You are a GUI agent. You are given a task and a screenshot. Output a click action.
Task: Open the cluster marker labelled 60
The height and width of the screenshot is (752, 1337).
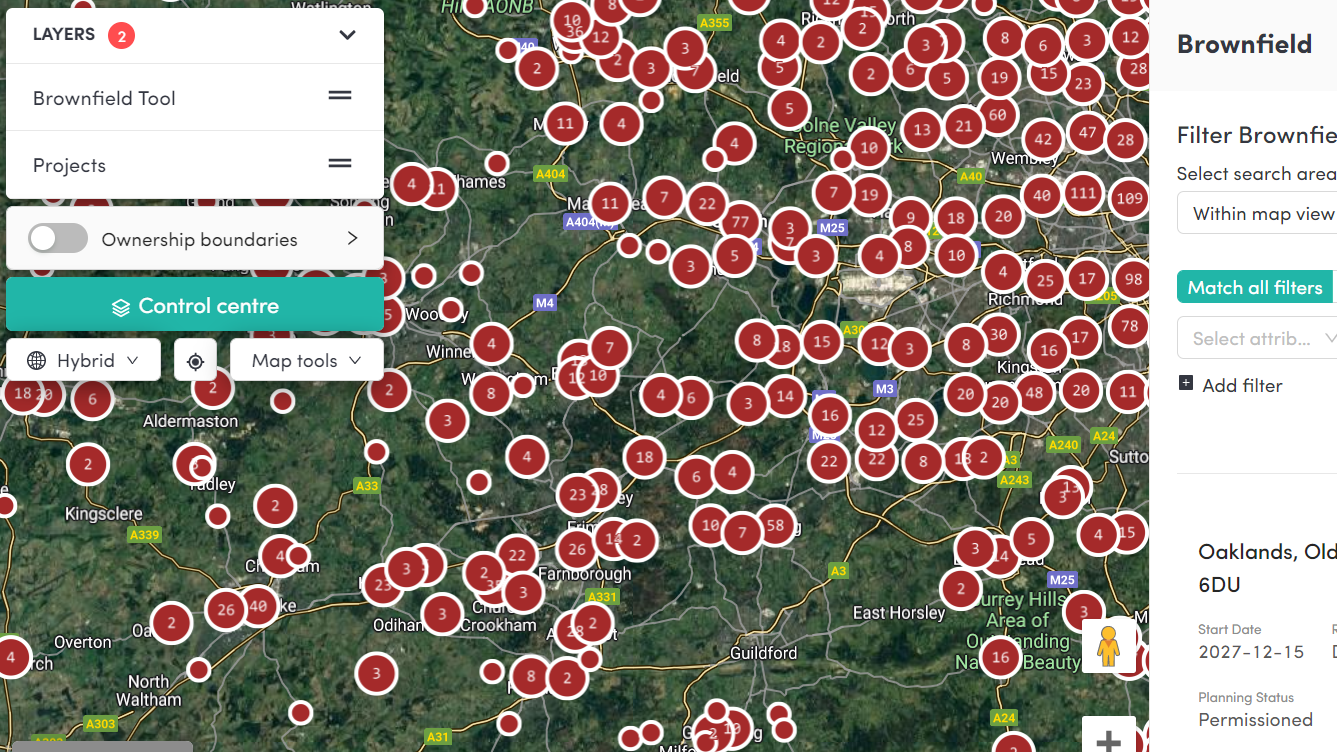point(997,115)
